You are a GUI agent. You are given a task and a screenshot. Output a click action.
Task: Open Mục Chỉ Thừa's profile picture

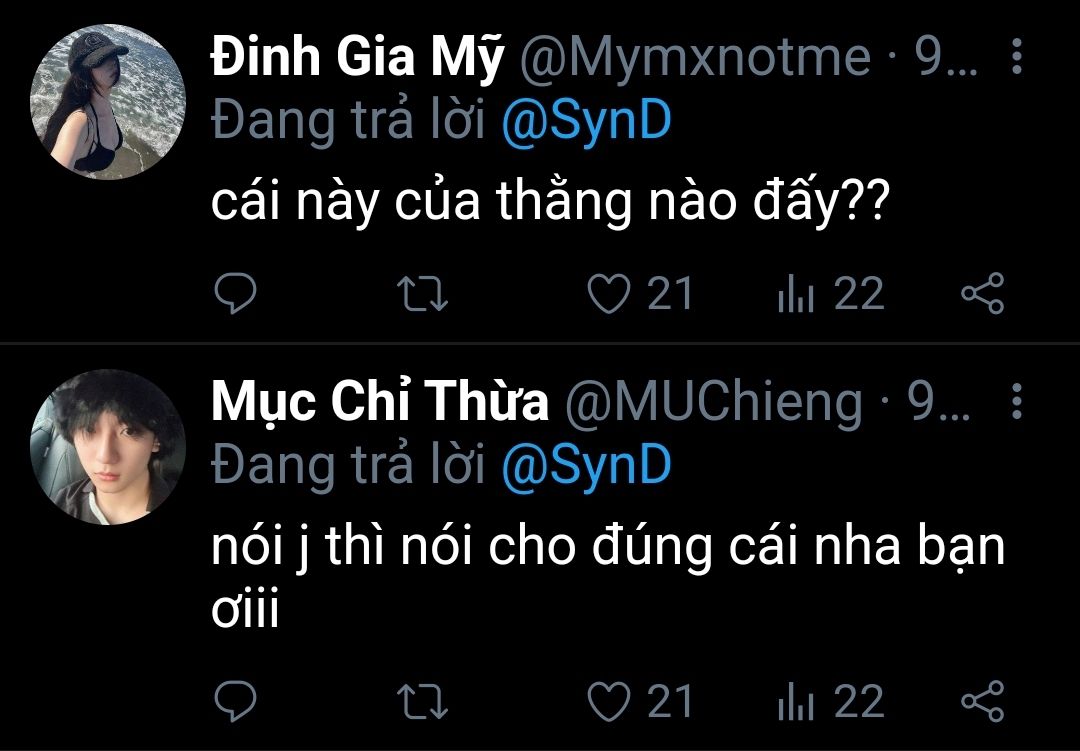click(109, 446)
